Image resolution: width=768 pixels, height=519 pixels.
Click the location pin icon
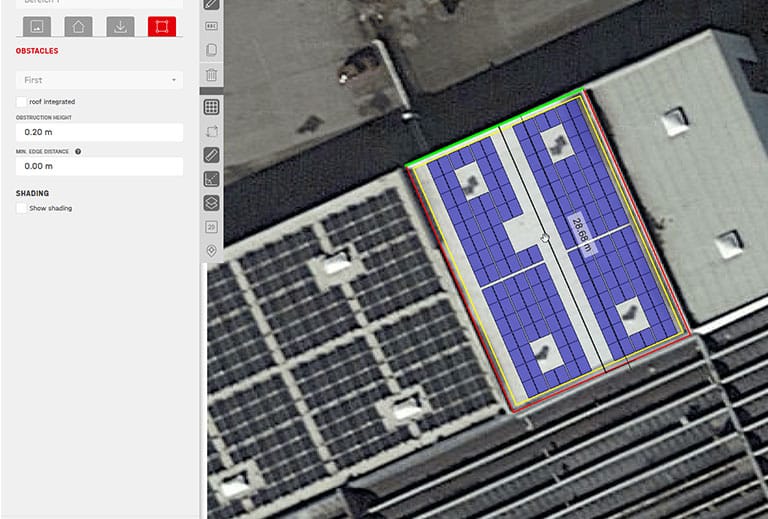point(211,251)
